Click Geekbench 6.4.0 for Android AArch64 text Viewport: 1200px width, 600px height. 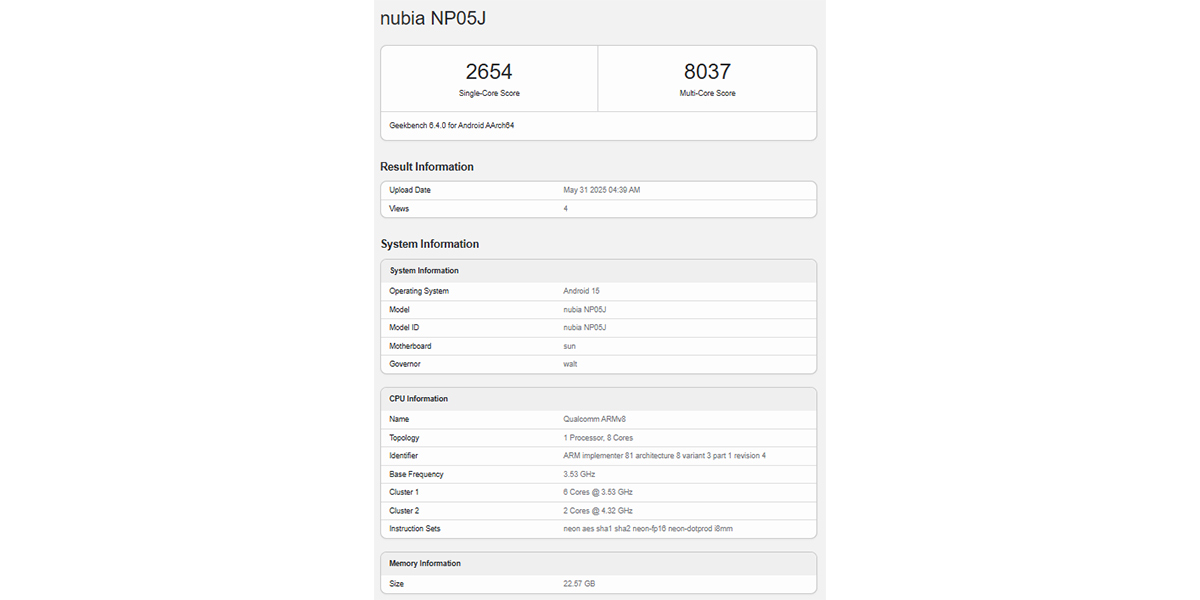point(452,126)
